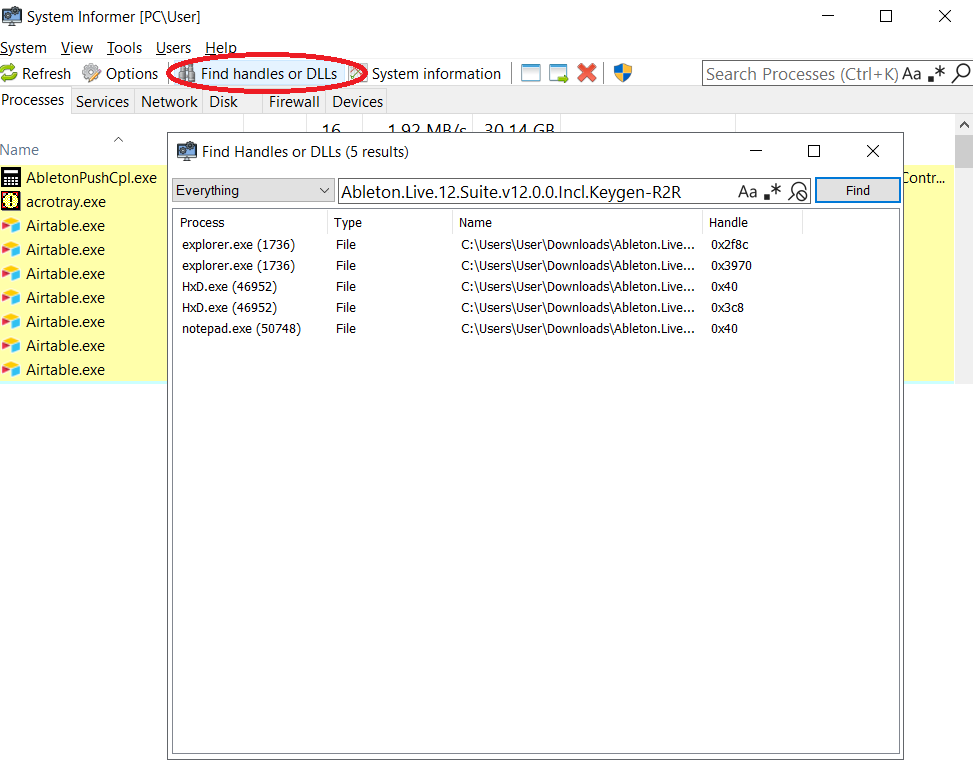Select HxD.exe (46952) first result row

pos(536,287)
